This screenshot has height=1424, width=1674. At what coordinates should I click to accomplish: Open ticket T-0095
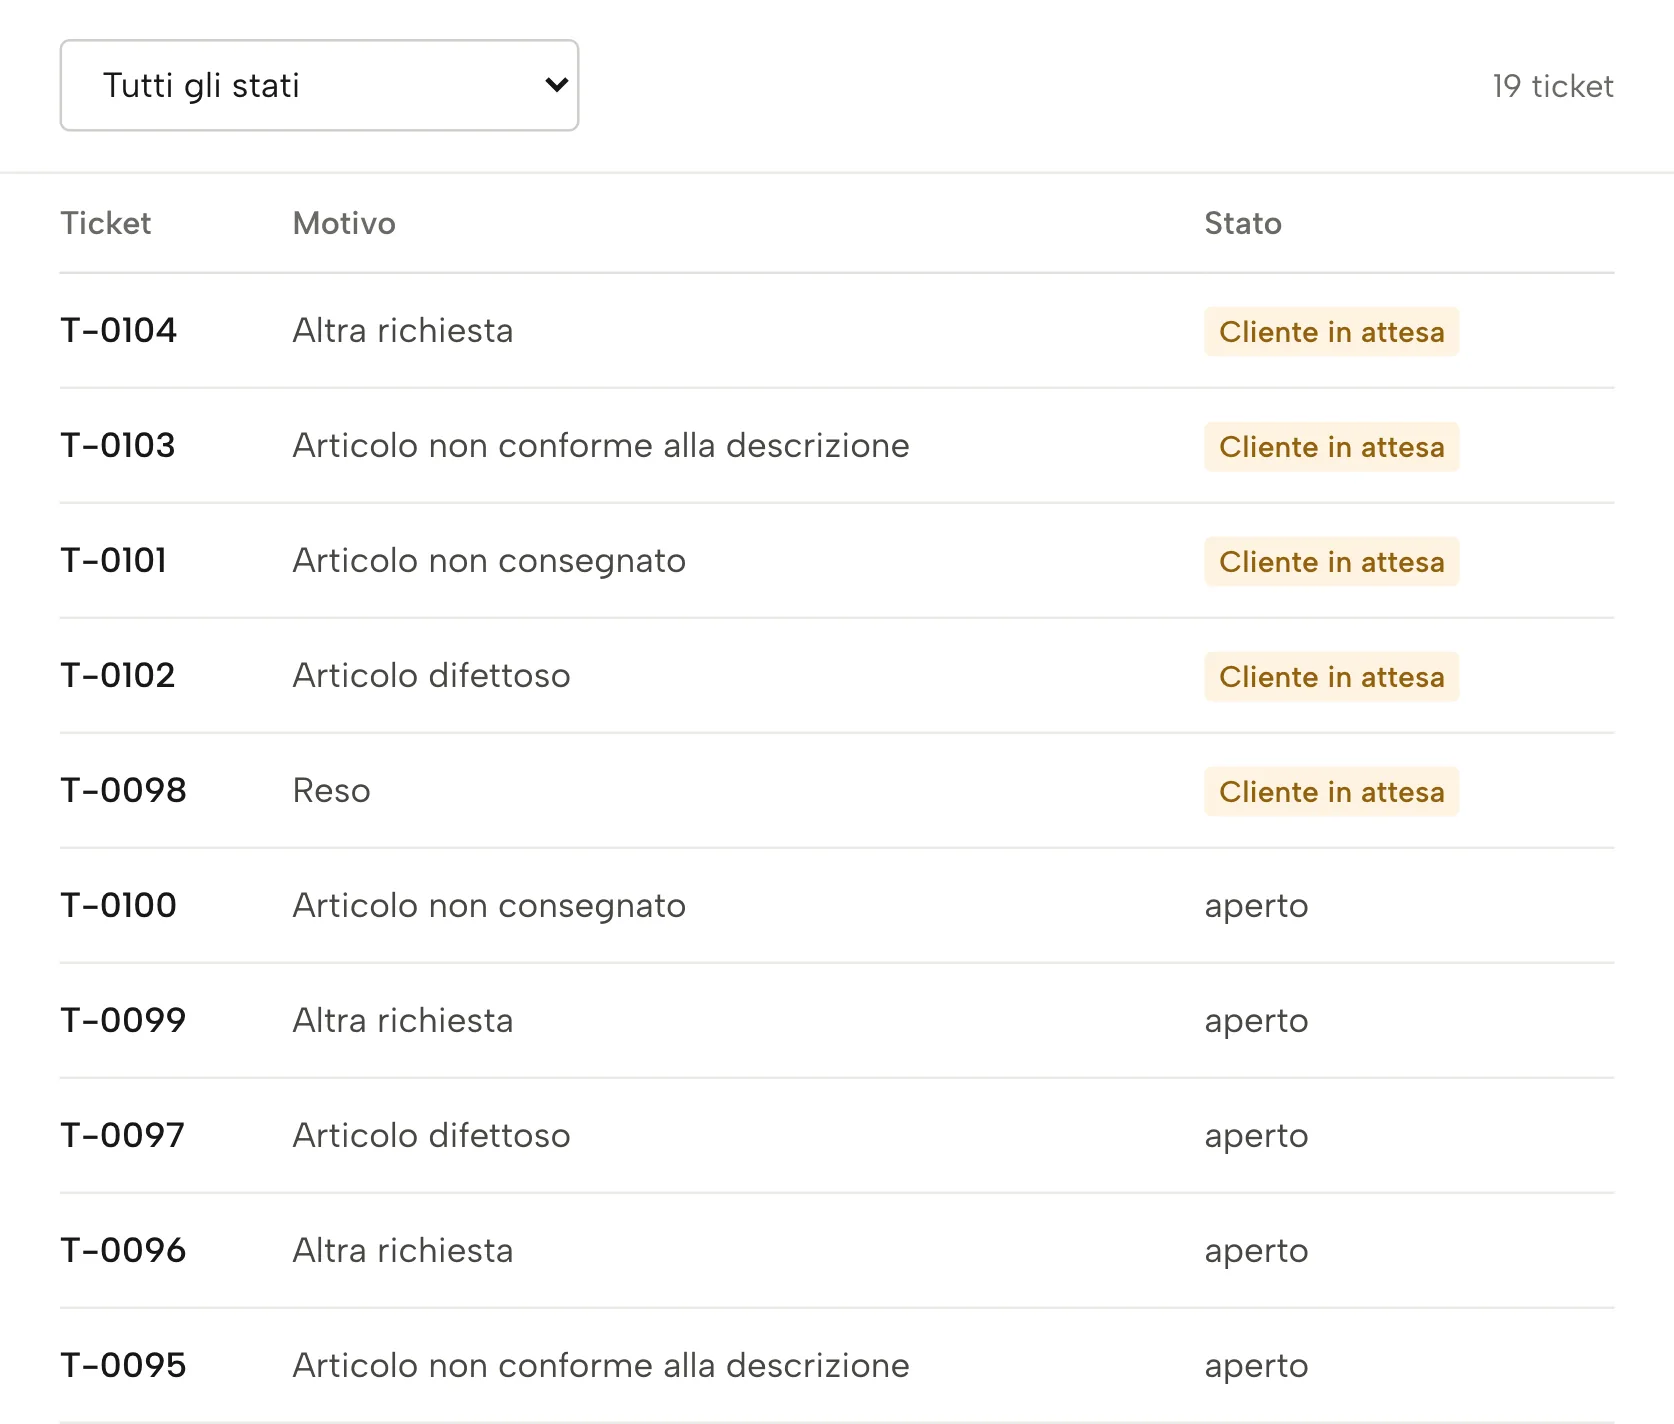click(x=123, y=1365)
